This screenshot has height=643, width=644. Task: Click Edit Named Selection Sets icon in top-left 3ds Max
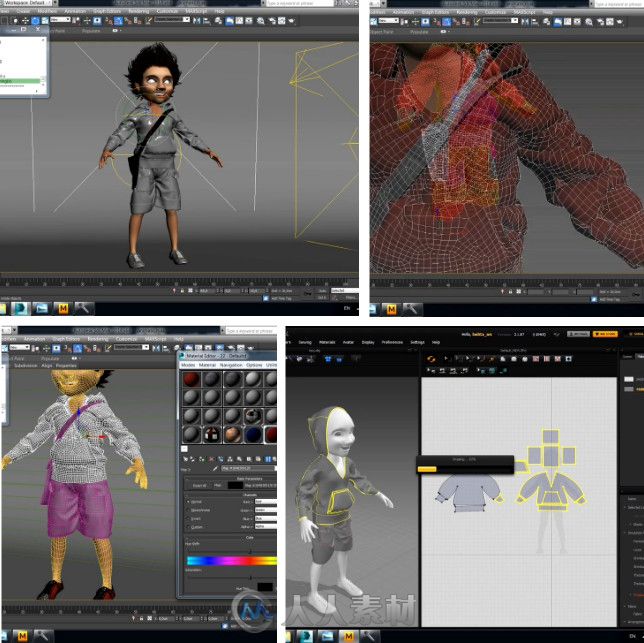148,21
